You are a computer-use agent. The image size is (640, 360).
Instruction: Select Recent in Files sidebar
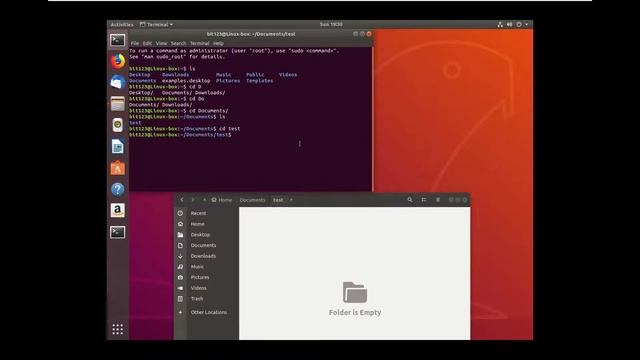point(198,213)
